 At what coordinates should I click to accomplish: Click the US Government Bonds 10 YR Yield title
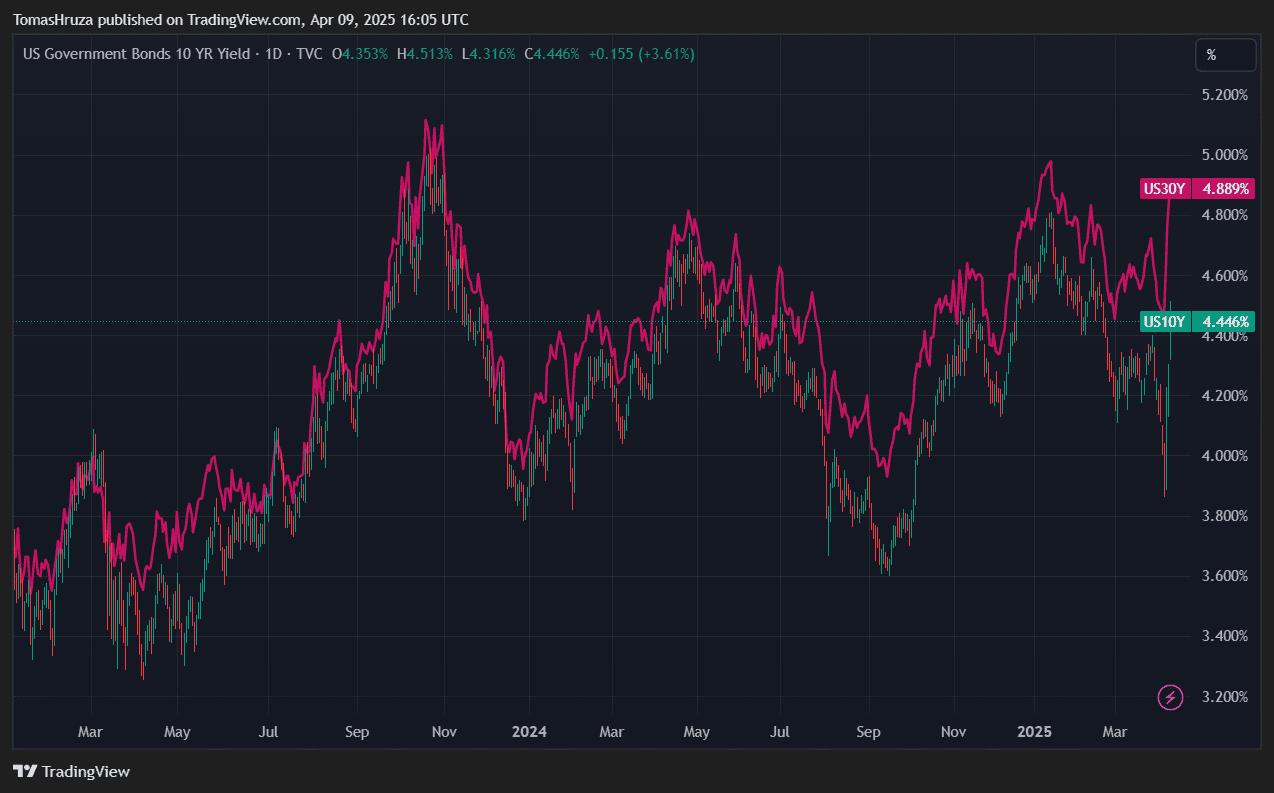(137, 54)
